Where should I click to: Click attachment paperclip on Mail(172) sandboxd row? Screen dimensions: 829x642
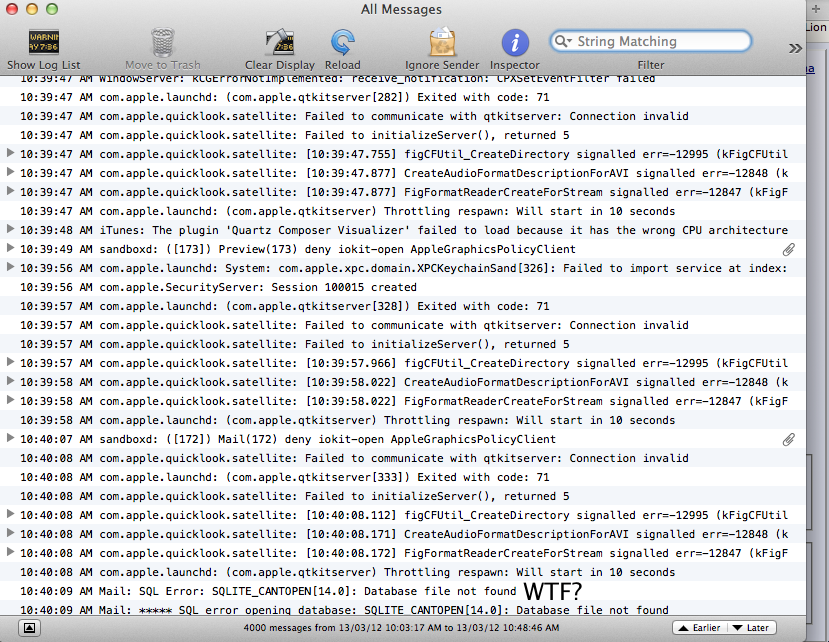(x=788, y=439)
